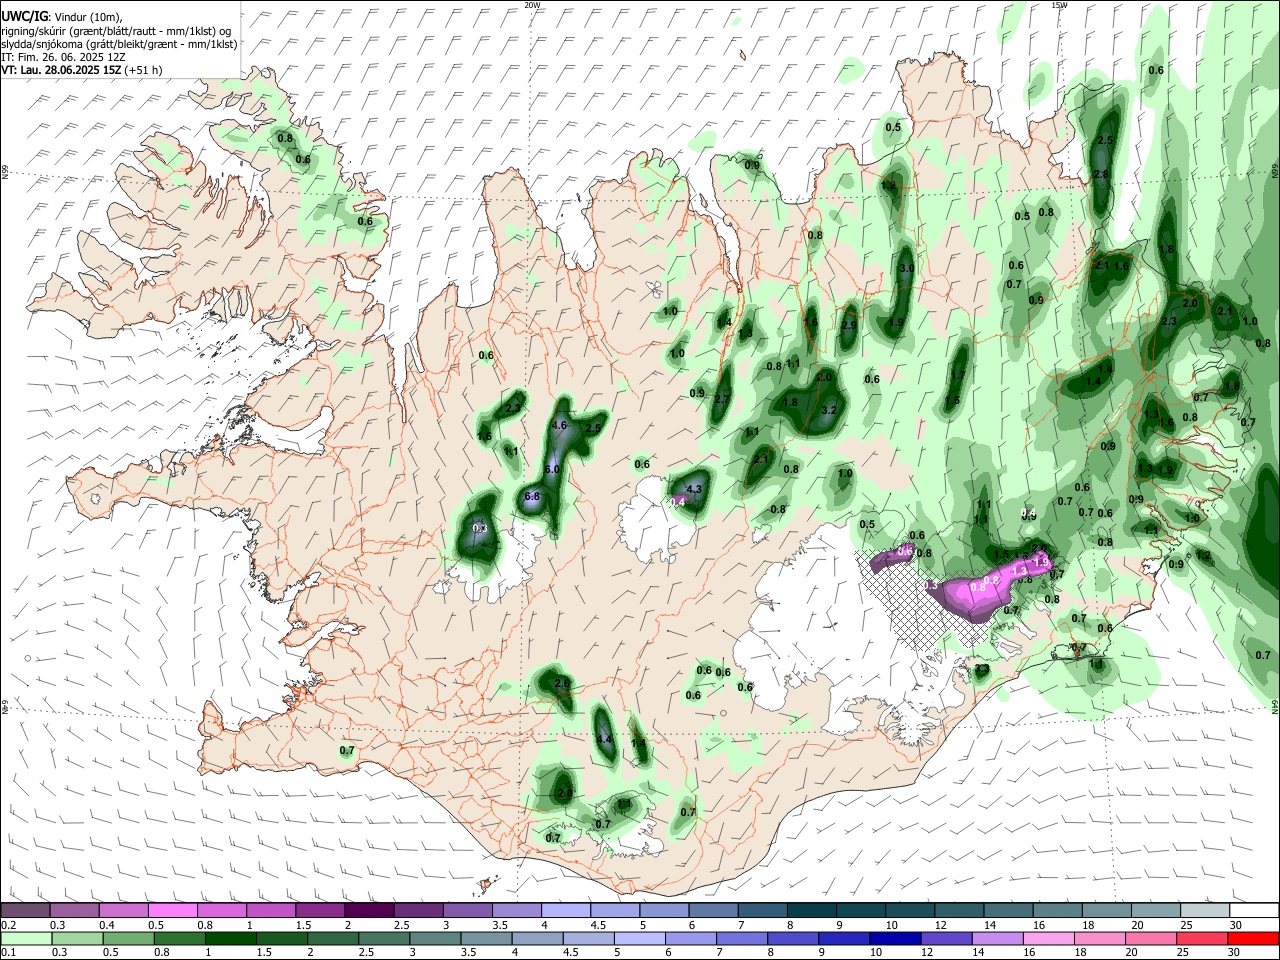
Task: Select the dusky plum swatch starting at 0.2
Action: point(25,911)
